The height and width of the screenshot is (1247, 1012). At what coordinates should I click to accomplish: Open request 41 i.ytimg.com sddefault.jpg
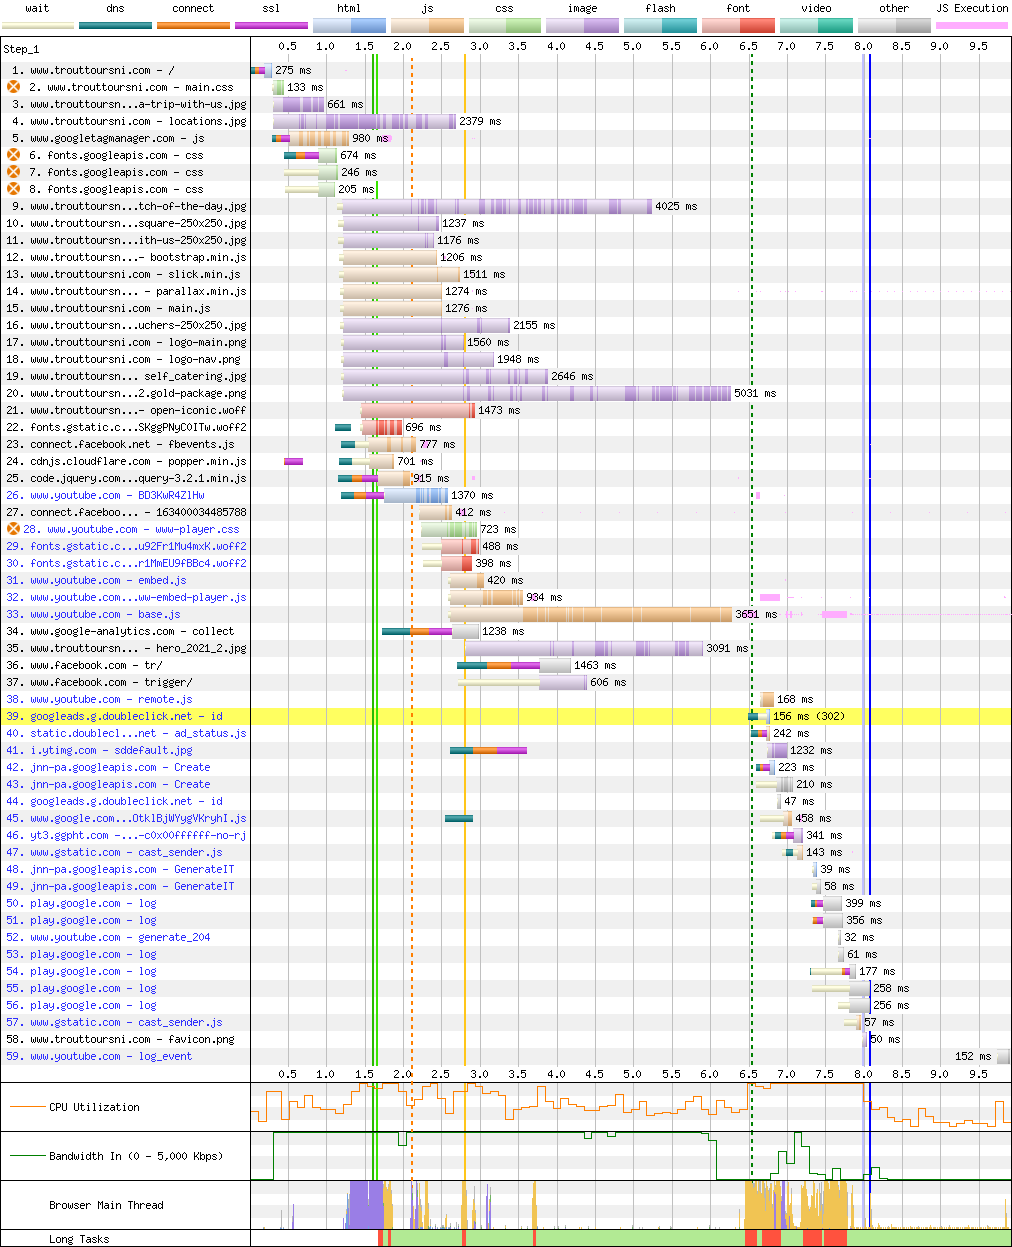click(99, 750)
